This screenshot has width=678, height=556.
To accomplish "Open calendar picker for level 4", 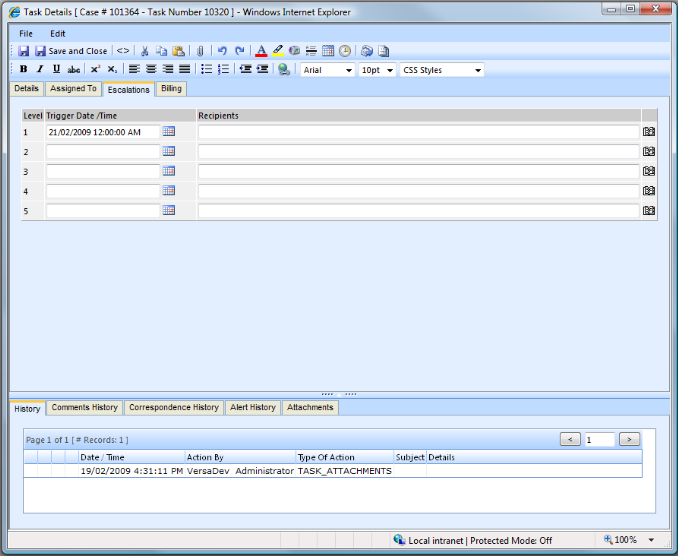I will coord(169,190).
